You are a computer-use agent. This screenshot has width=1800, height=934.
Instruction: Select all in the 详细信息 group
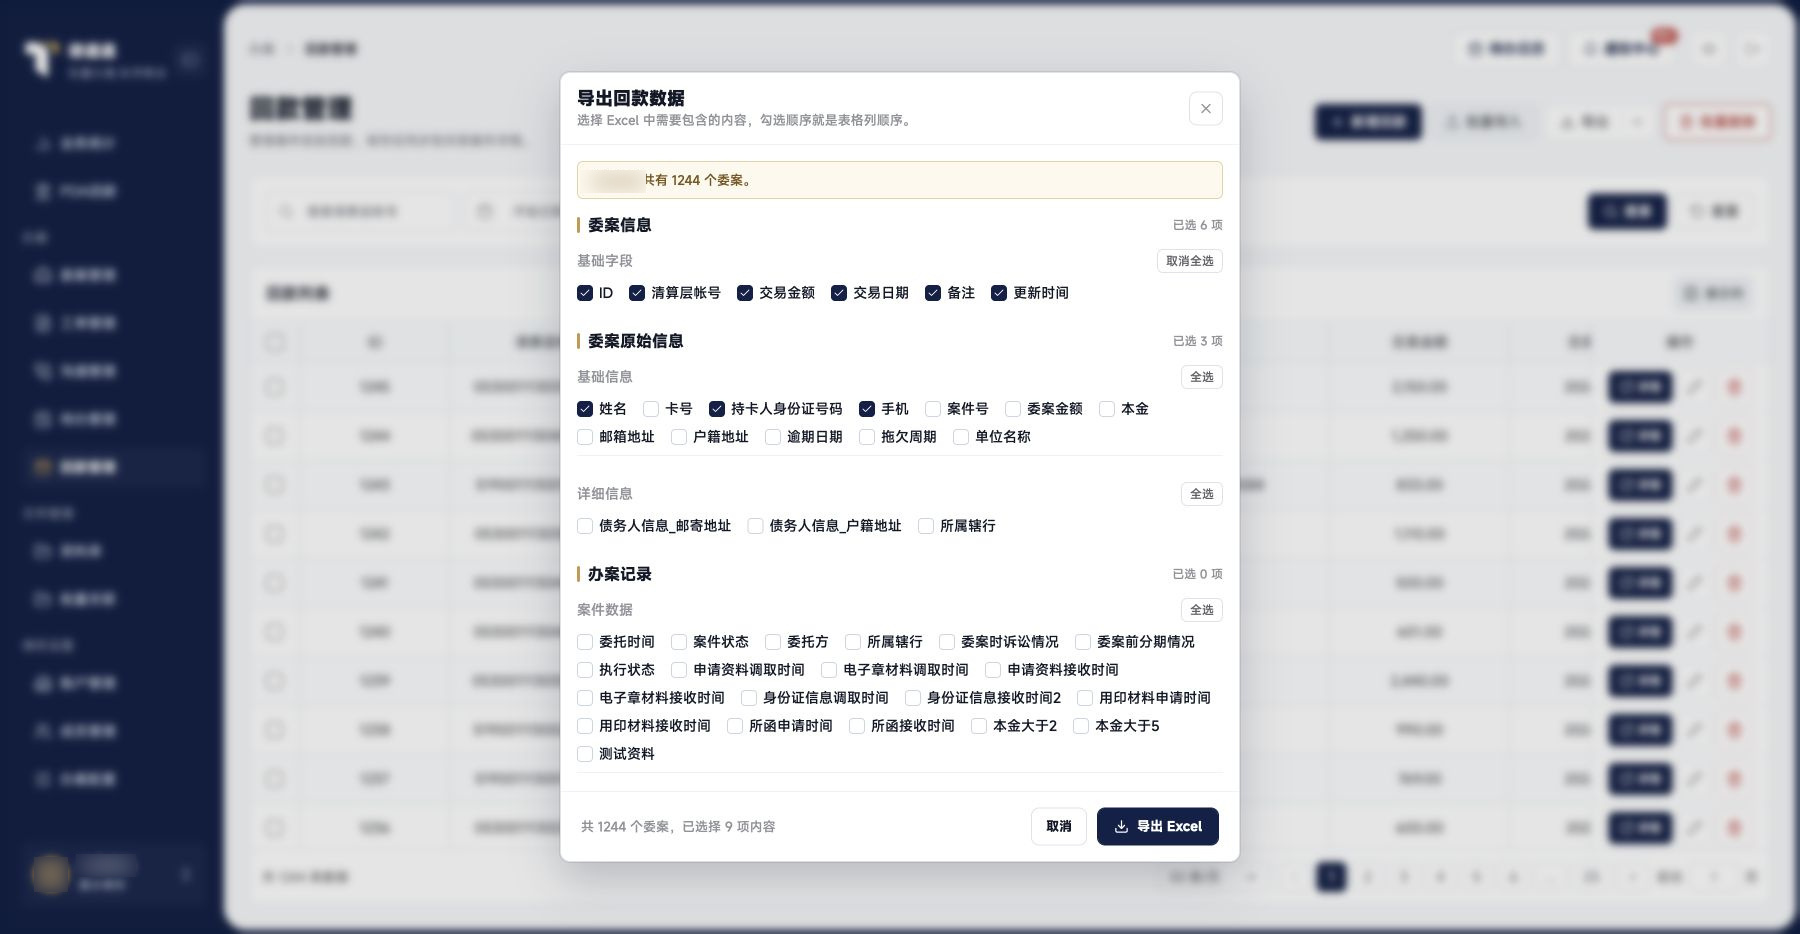click(x=1201, y=494)
